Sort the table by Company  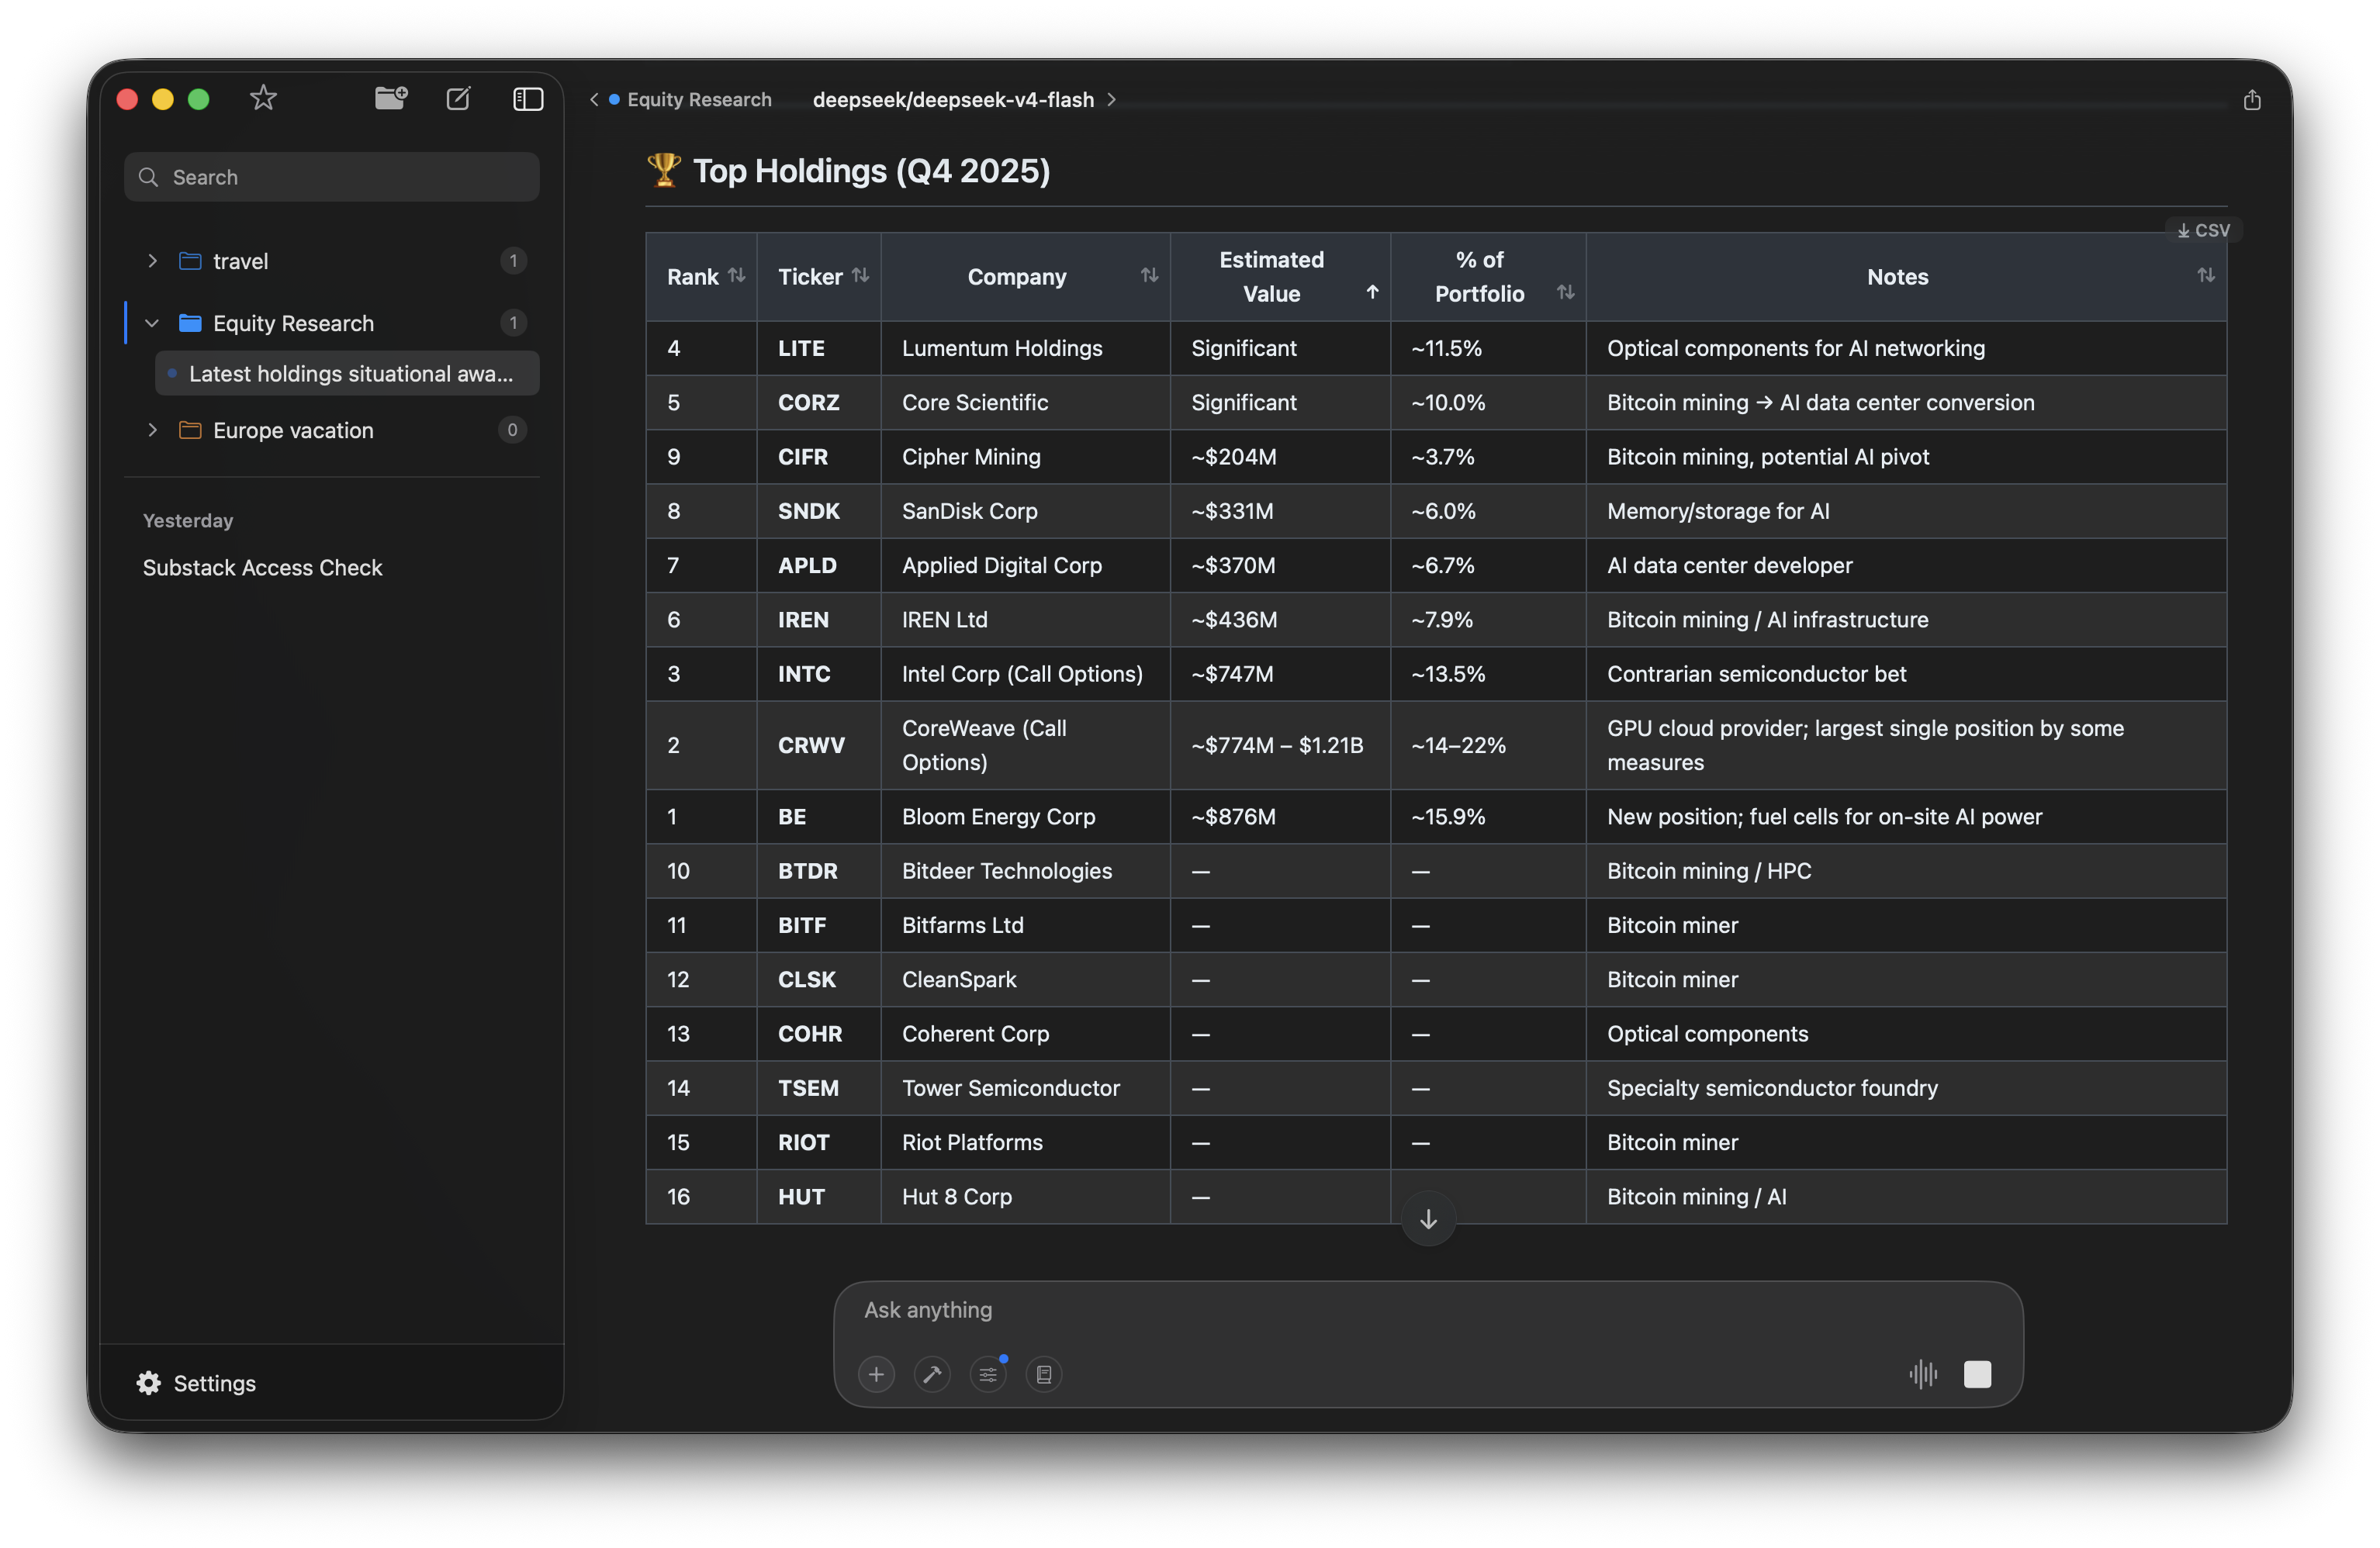(1149, 275)
